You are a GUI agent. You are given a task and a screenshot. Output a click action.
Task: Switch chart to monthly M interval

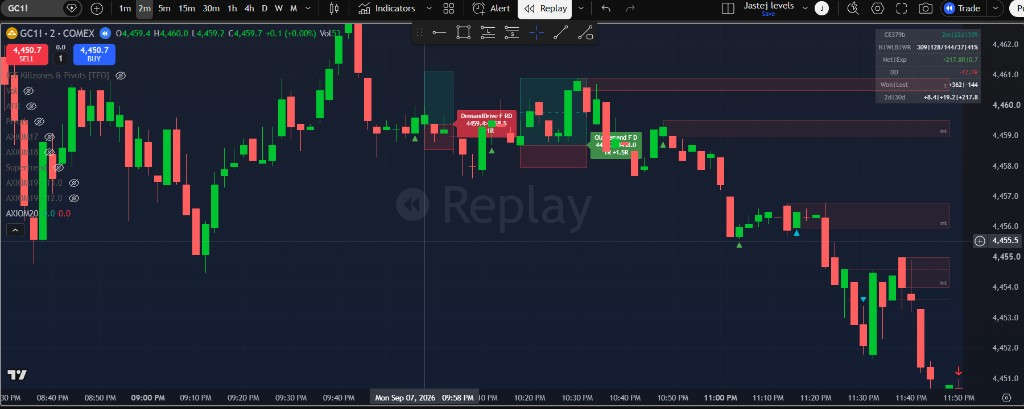[x=293, y=8]
